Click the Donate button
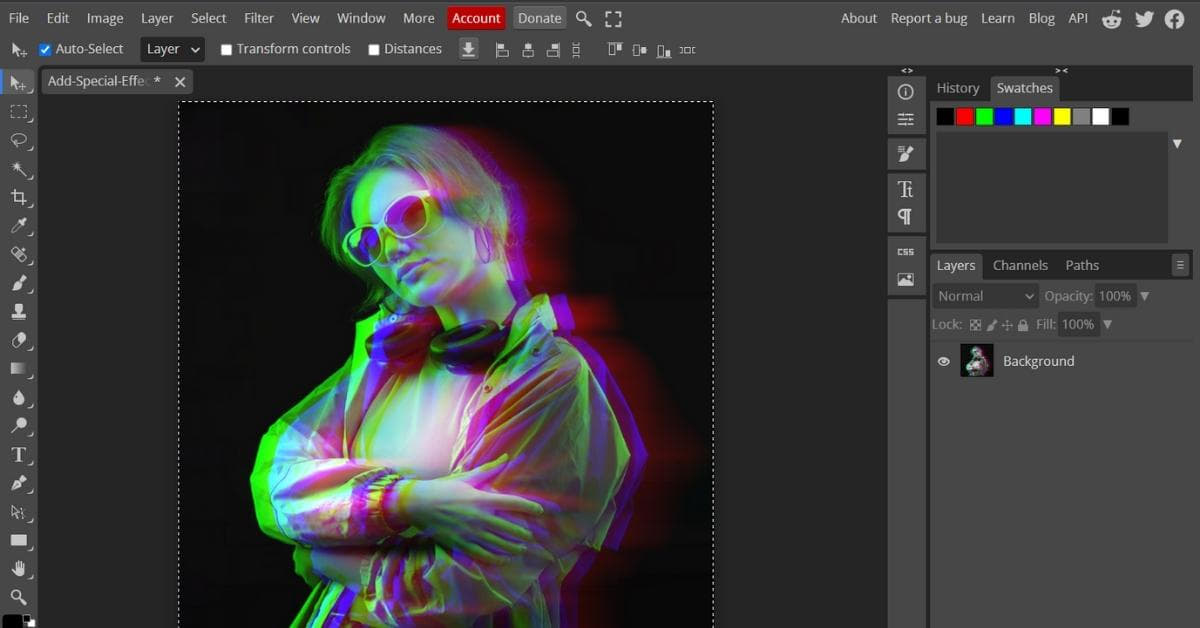The image size is (1200, 628). (540, 18)
